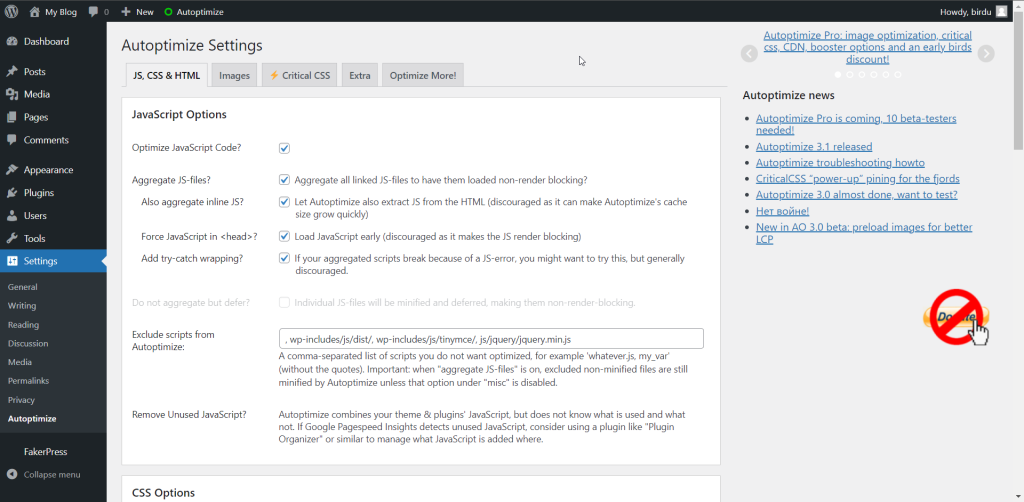Open Autoptimize settings submenu item
The image size is (1024, 502).
[32, 419]
